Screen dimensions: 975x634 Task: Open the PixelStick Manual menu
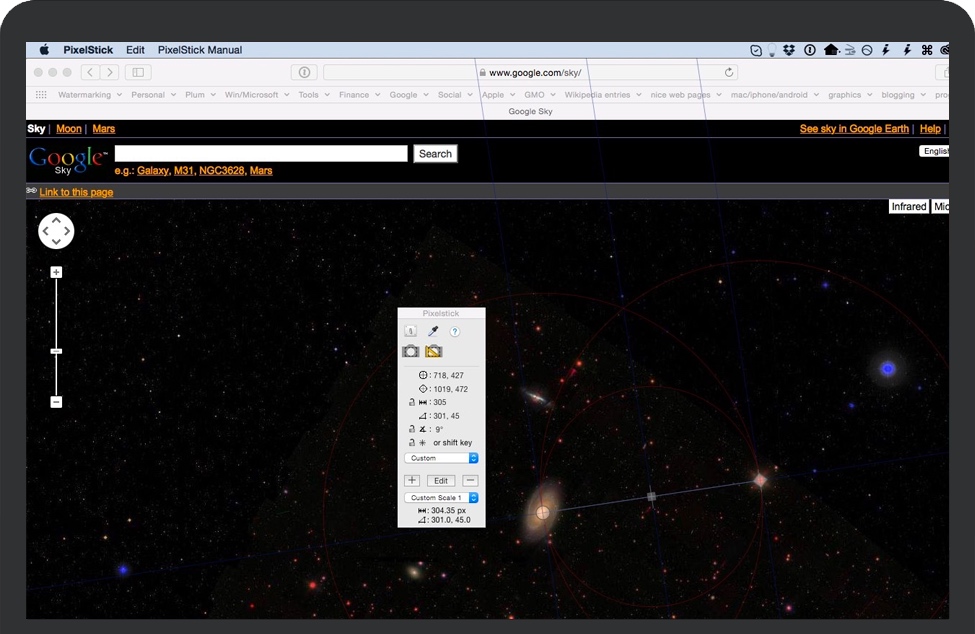point(200,50)
